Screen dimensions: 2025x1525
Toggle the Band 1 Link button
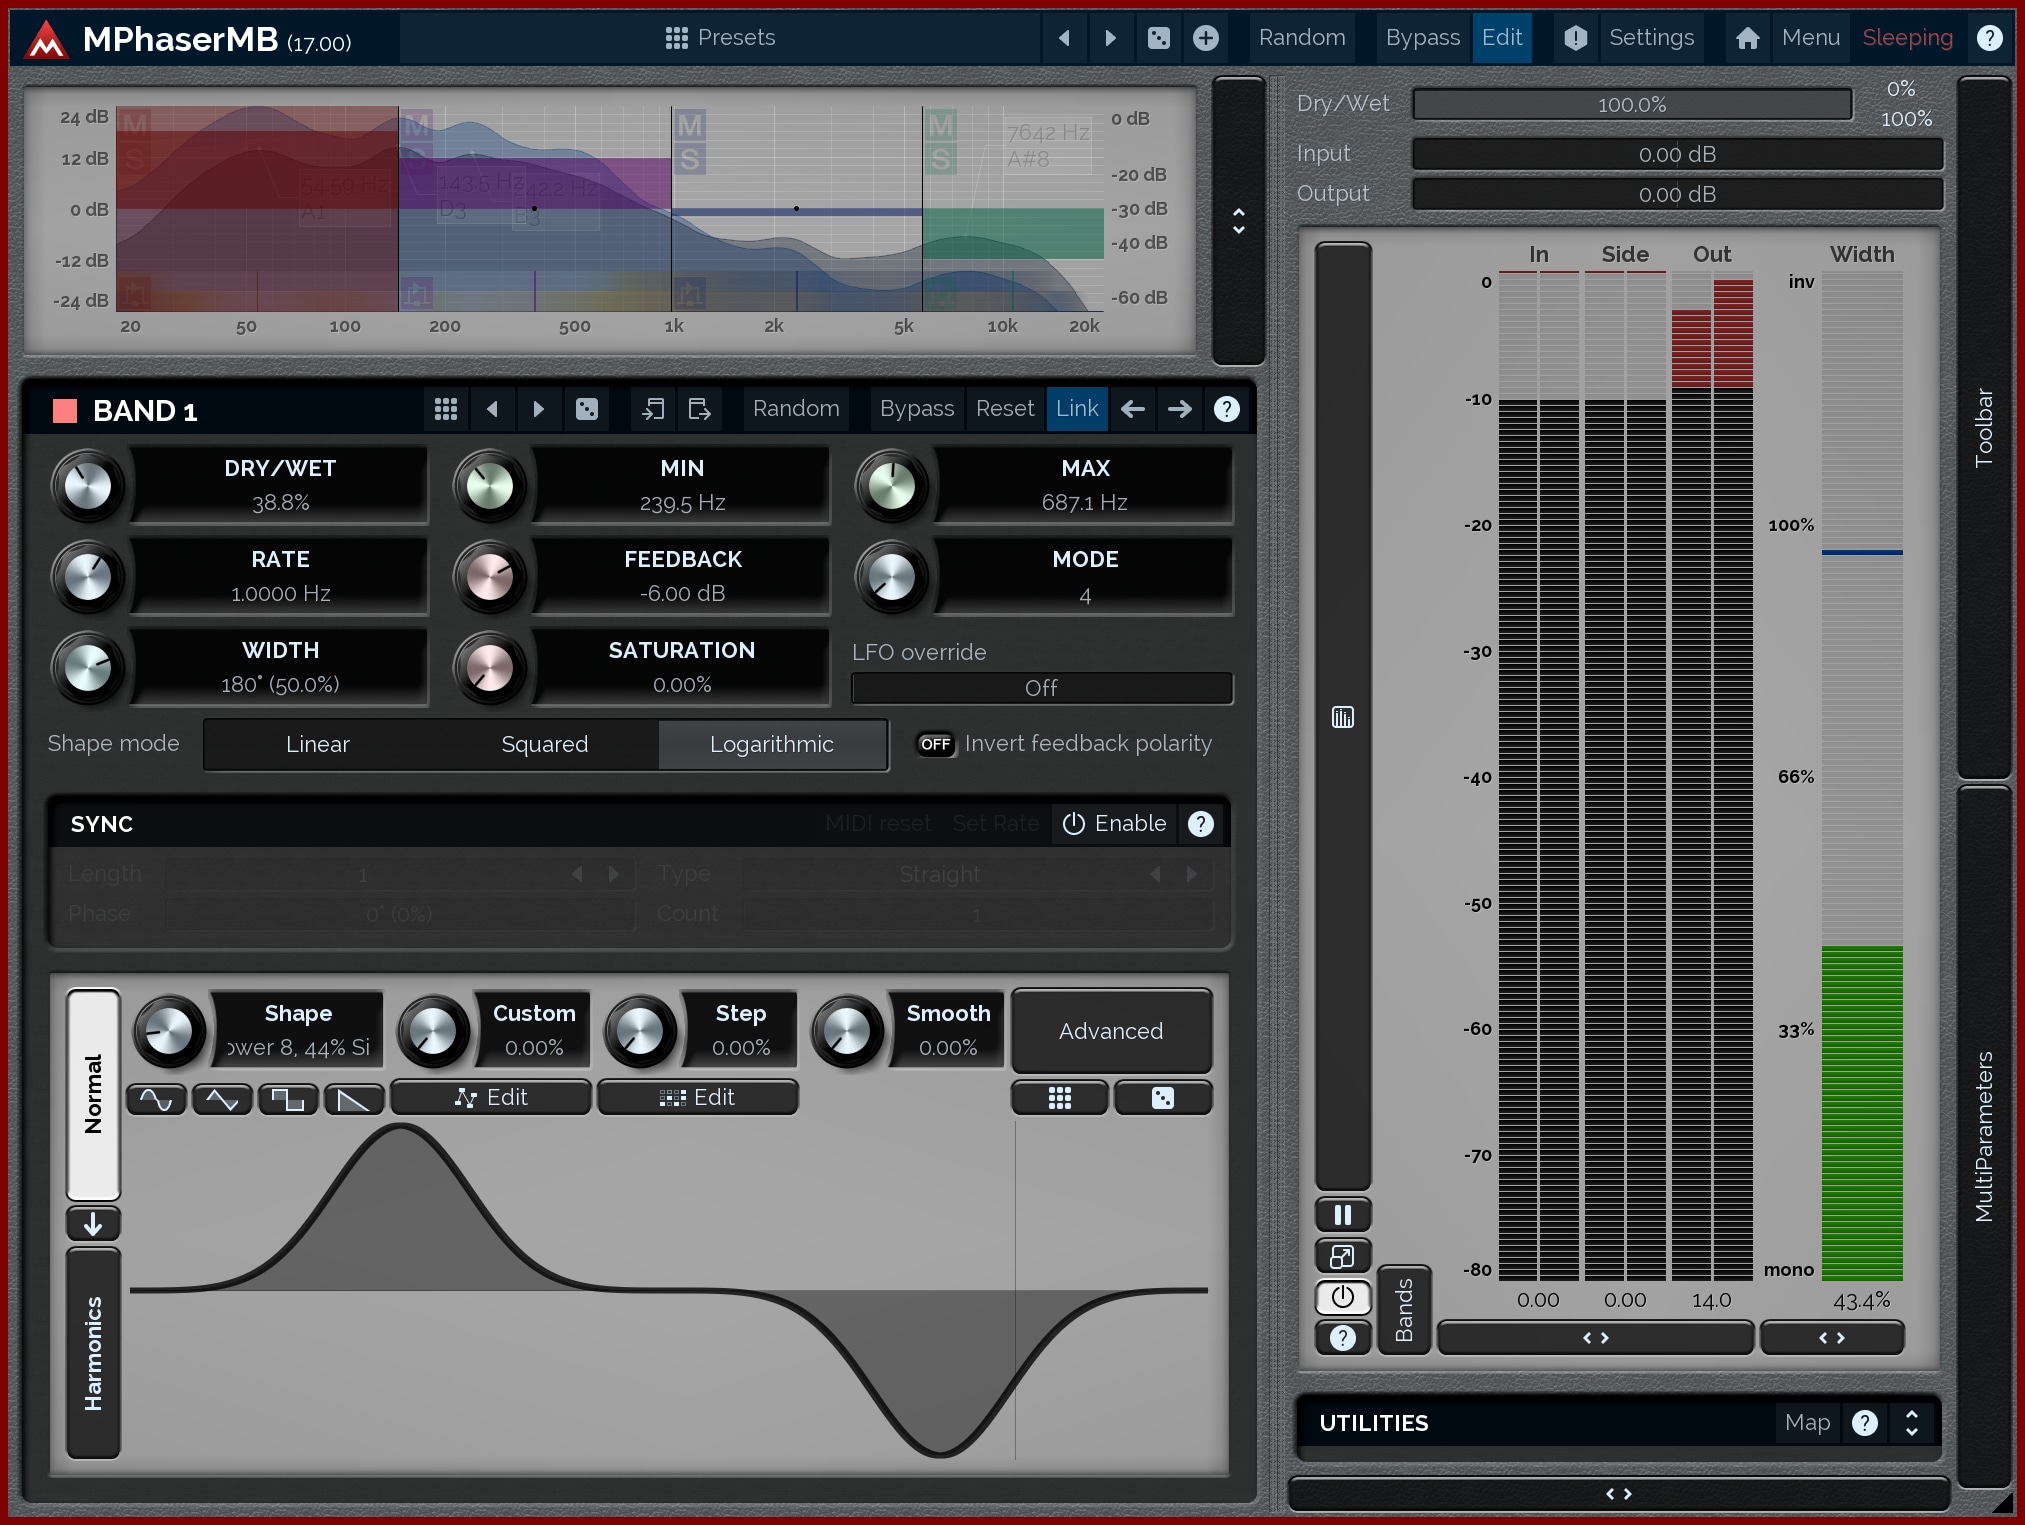[1076, 409]
